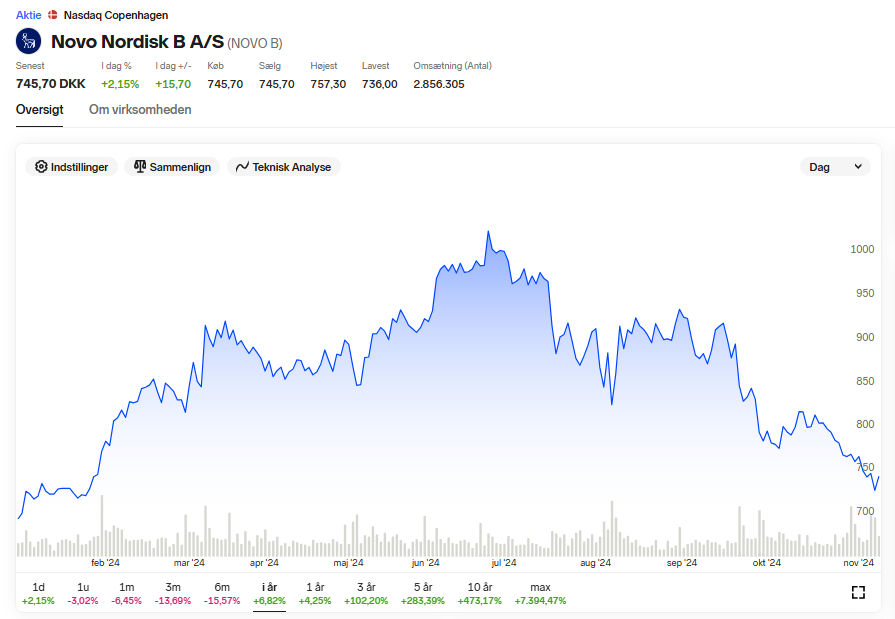Select the 1 år time range
Viewport: 895px width, 619px height.
point(315,593)
